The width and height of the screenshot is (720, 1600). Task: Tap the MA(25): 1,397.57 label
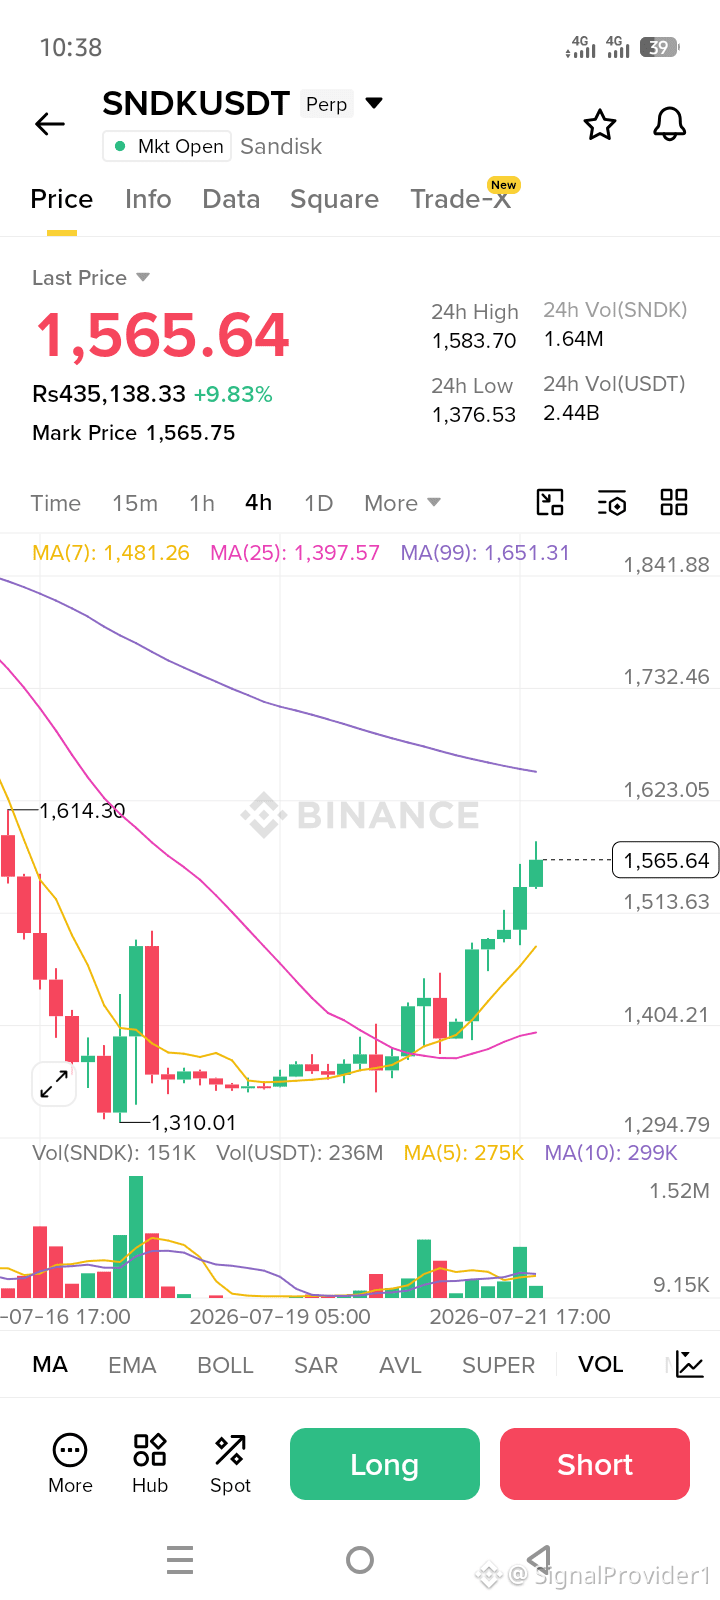(x=295, y=553)
